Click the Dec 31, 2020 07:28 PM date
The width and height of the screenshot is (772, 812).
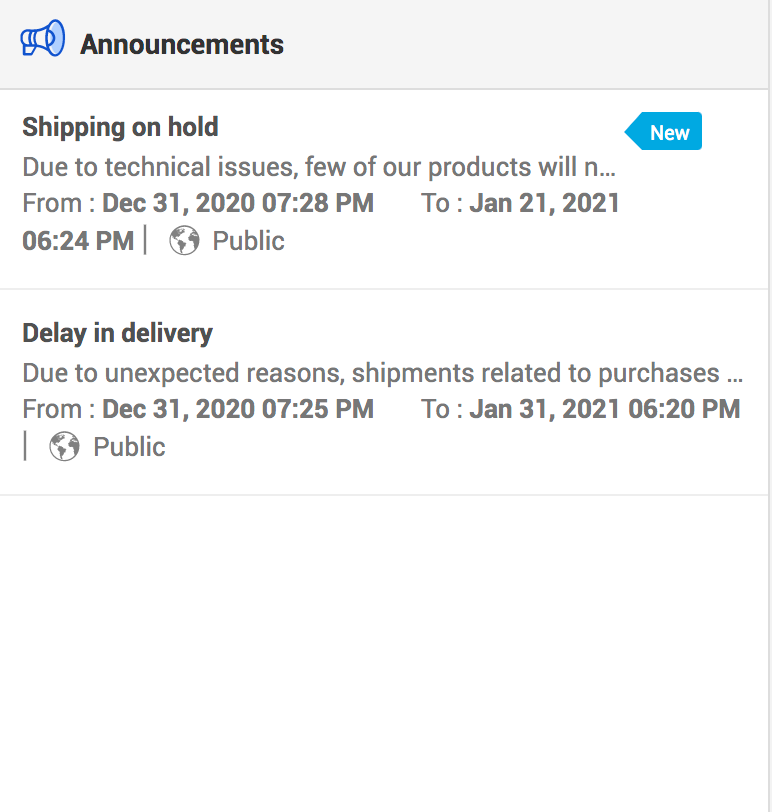click(x=238, y=204)
